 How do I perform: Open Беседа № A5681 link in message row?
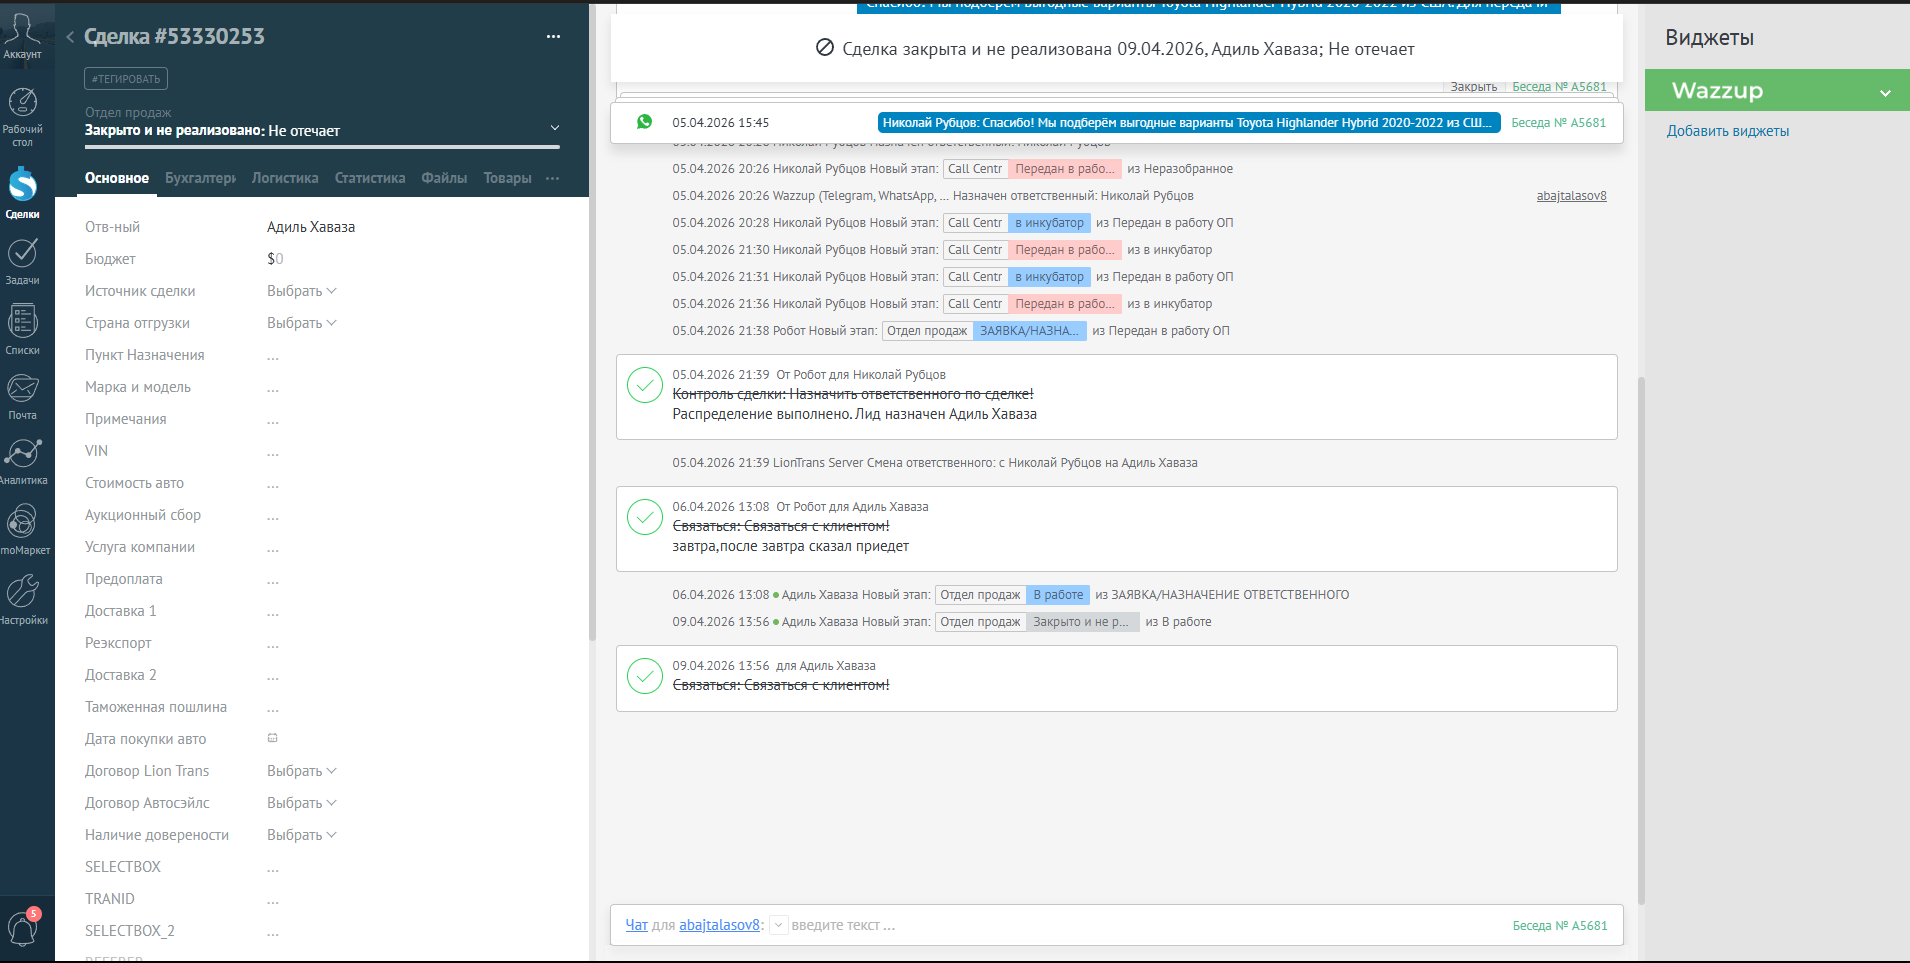[1558, 123]
